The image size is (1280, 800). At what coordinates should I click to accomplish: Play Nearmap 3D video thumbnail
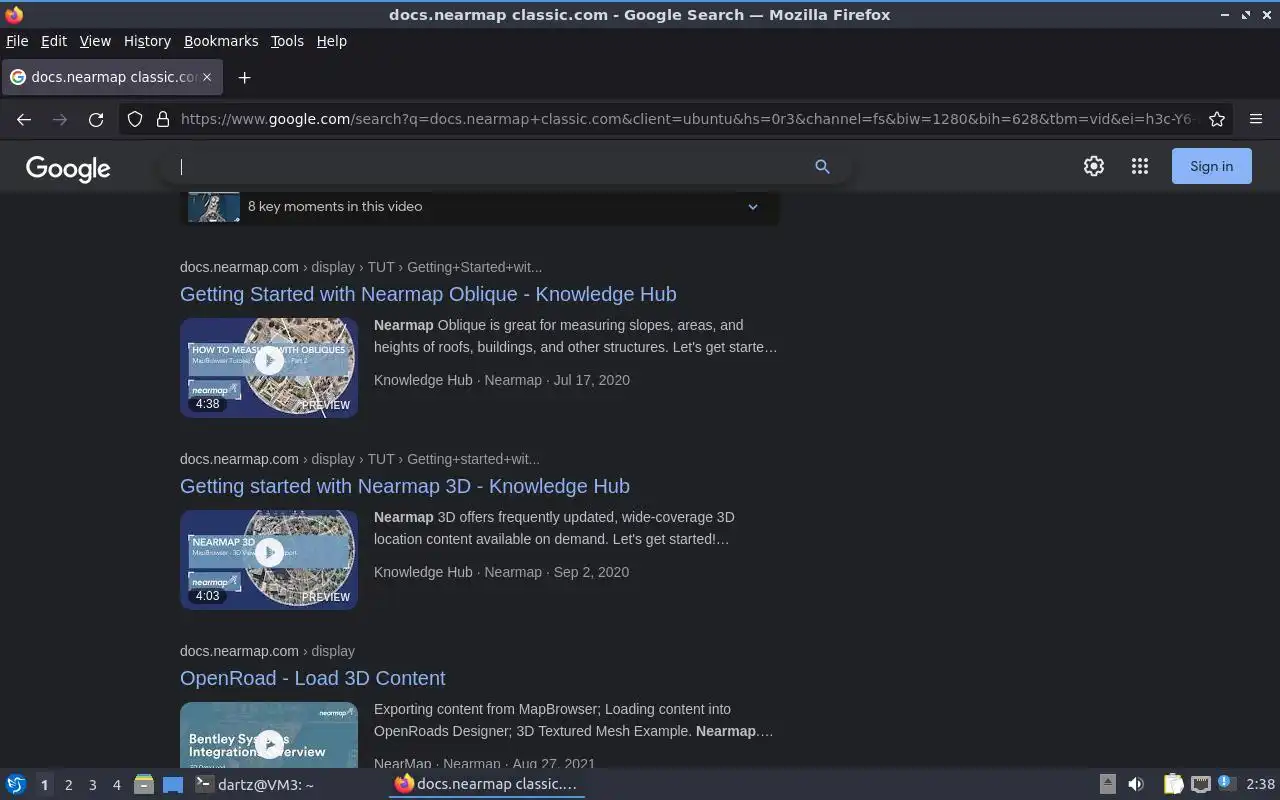click(x=269, y=559)
